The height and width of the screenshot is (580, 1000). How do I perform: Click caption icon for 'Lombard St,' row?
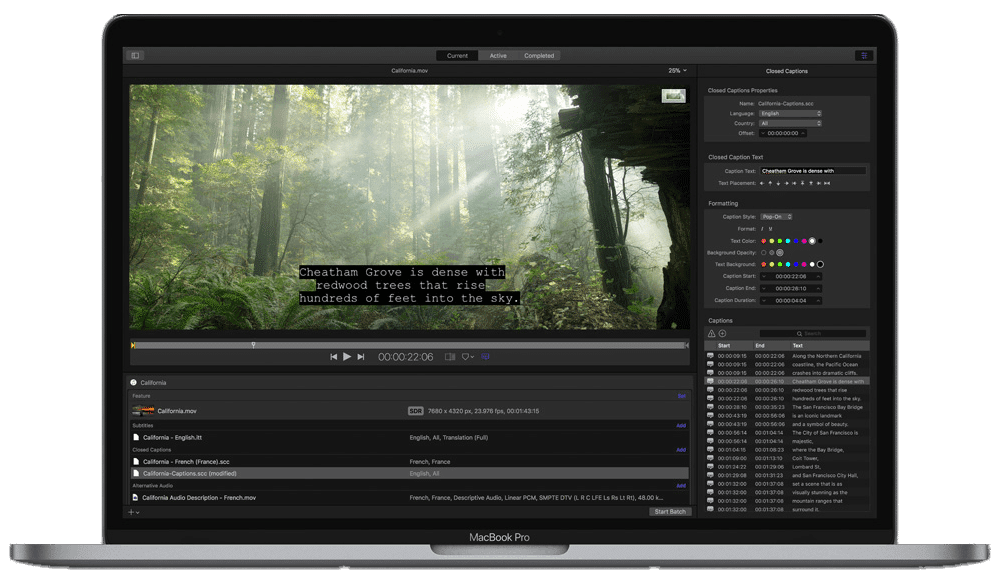[710, 466]
